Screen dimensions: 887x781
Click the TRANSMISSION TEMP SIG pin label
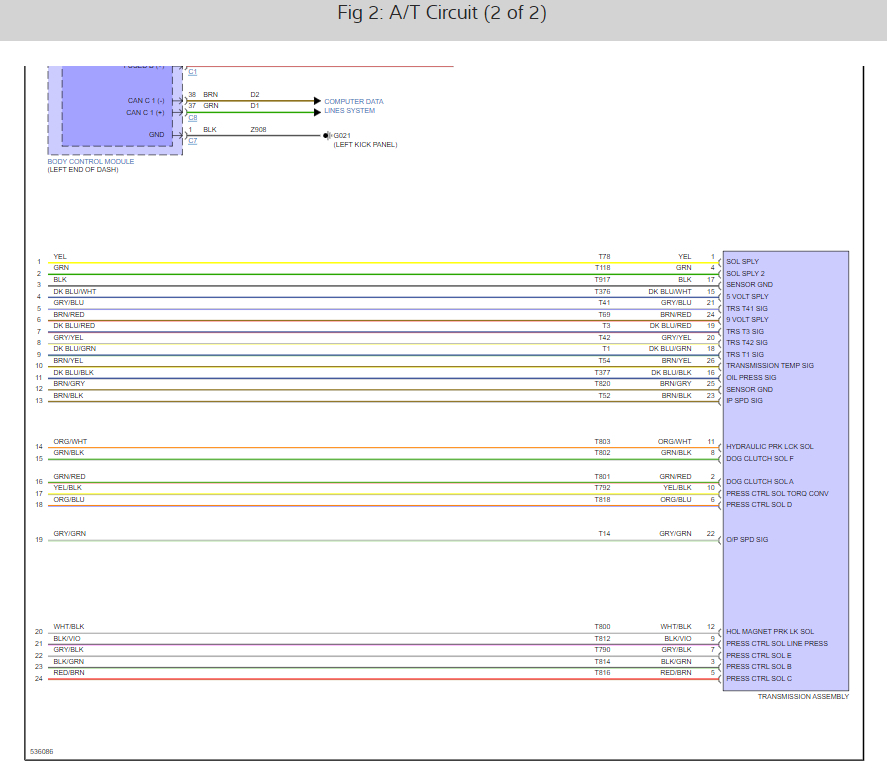770,366
